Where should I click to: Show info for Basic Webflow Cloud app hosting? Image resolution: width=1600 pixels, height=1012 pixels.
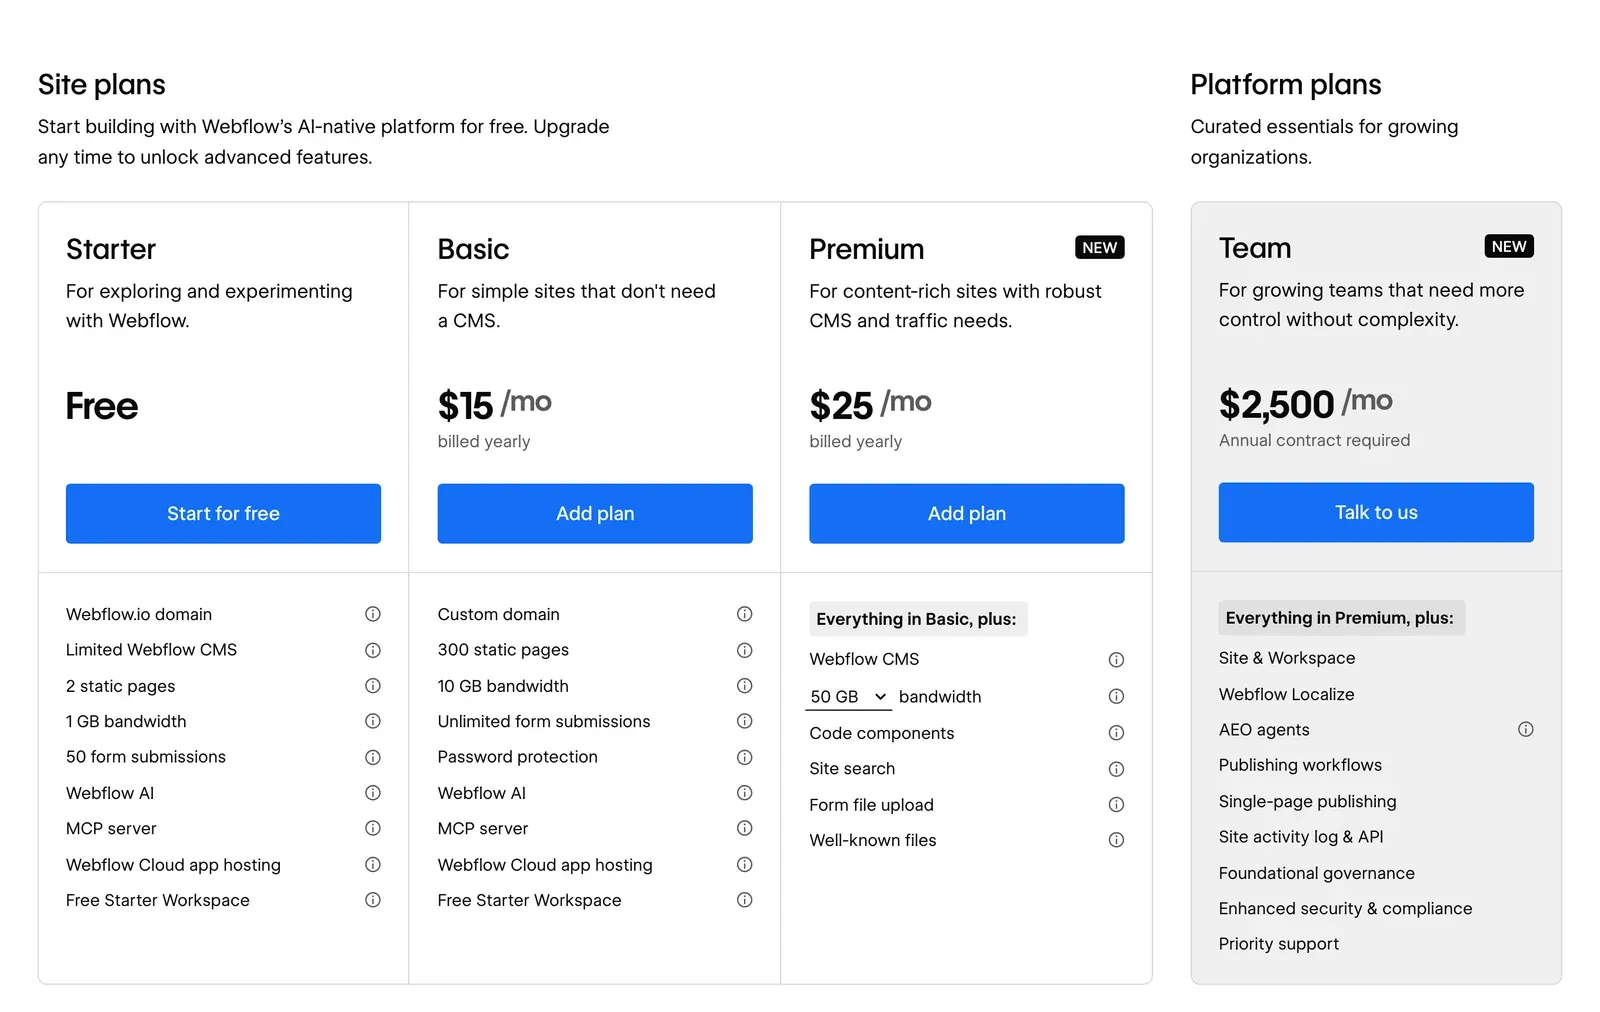[745, 864]
